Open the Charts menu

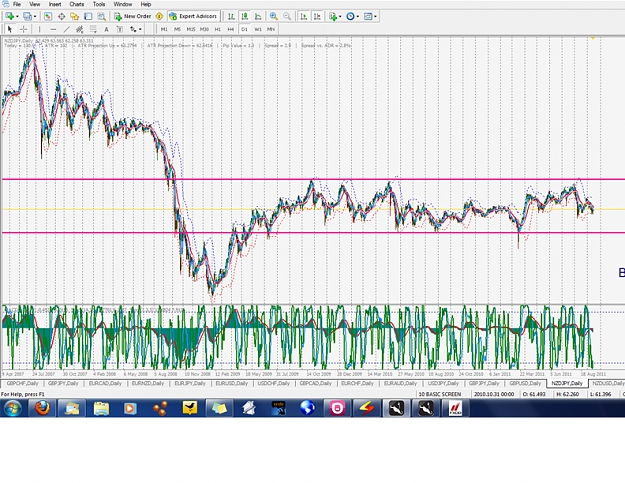coord(76,4)
